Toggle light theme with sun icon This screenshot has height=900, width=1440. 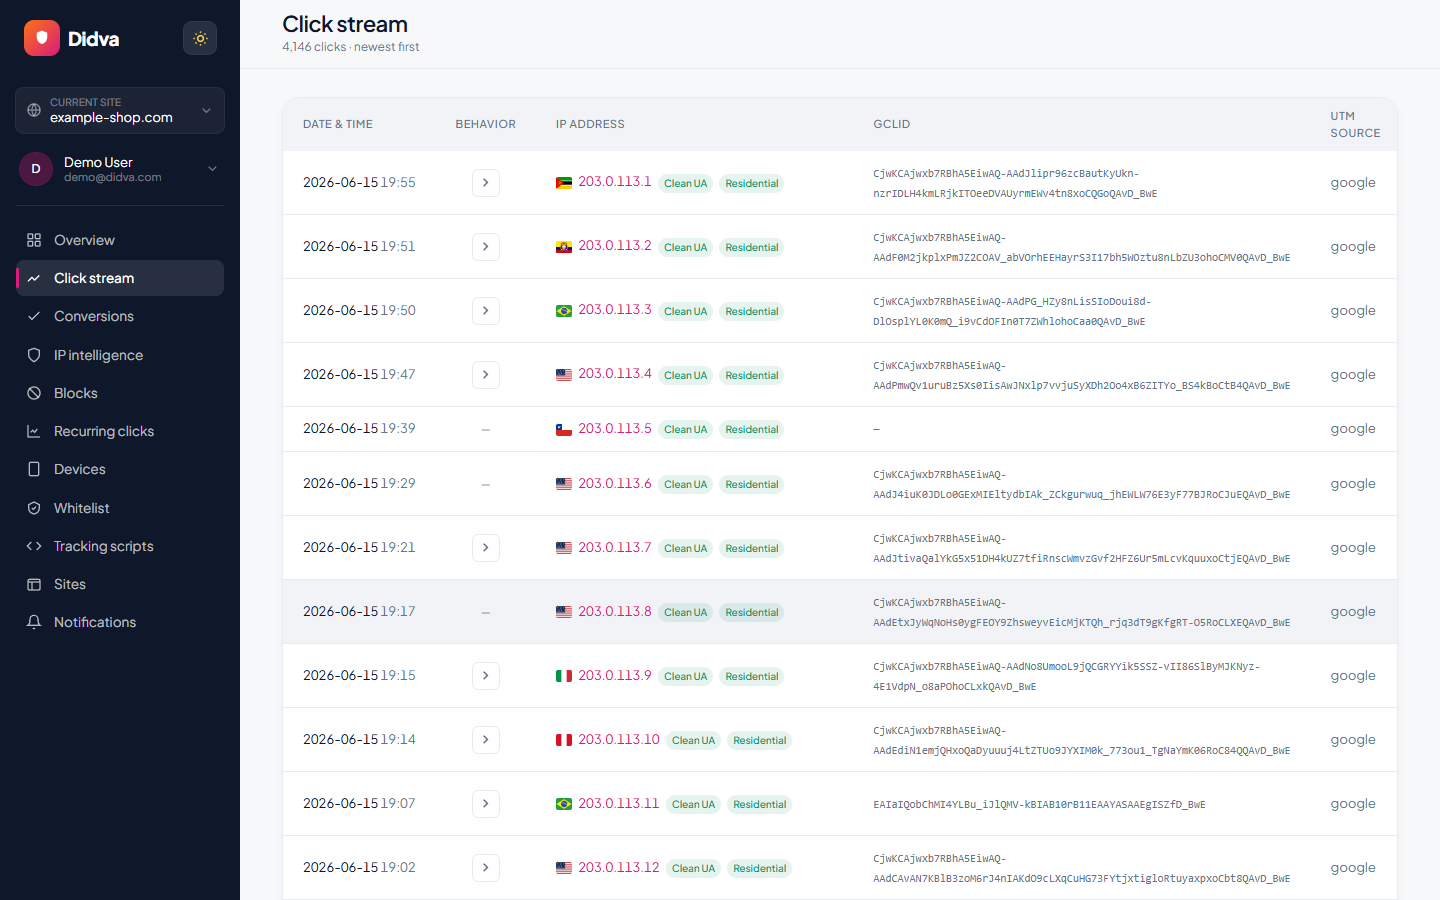pos(200,38)
